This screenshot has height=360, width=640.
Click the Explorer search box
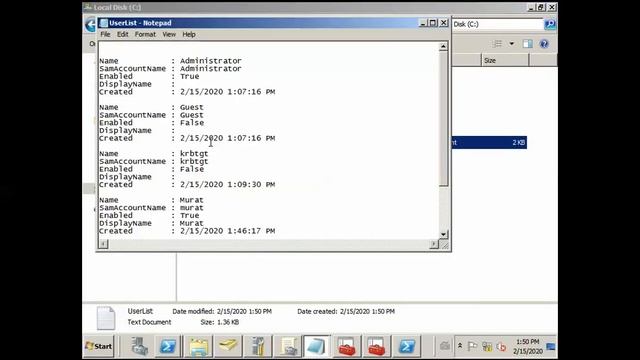click(x=498, y=24)
